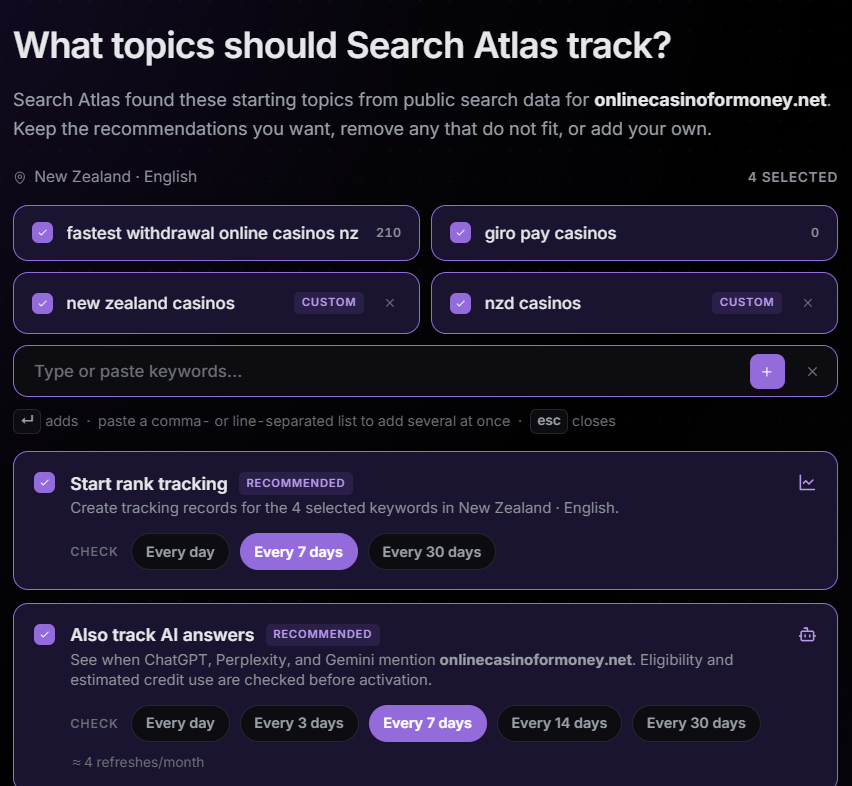This screenshot has width=852, height=786.
Task: Click the 'RECOMMENDED' badge beside Also track AI answers
Action: (322, 634)
